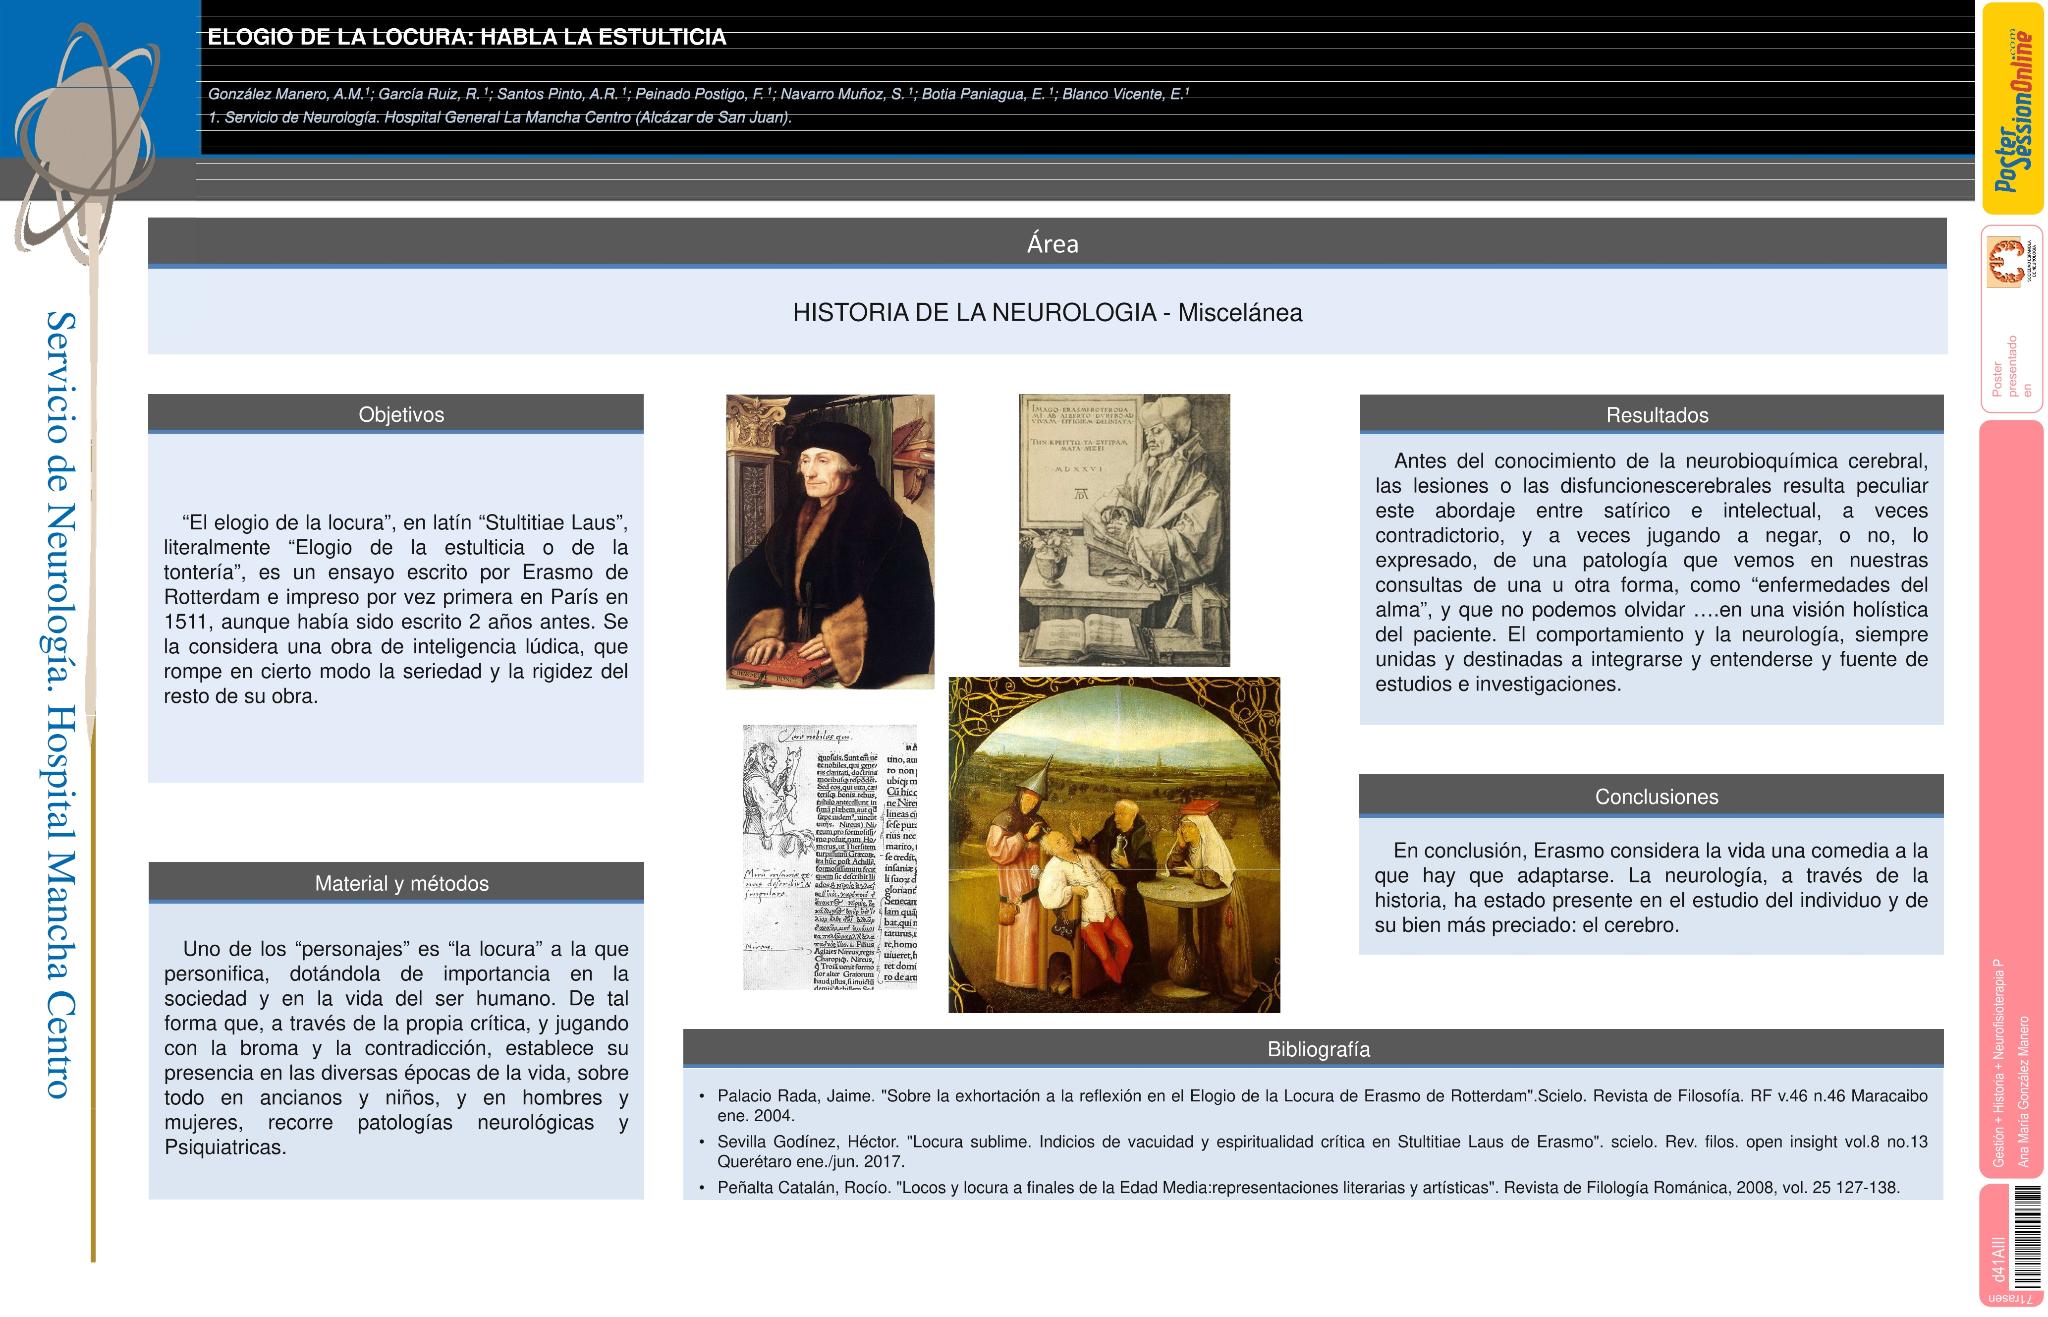Select the 'Área' section header
The image size is (2048, 1317).
pyautogui.click(x=1047, y=243)
